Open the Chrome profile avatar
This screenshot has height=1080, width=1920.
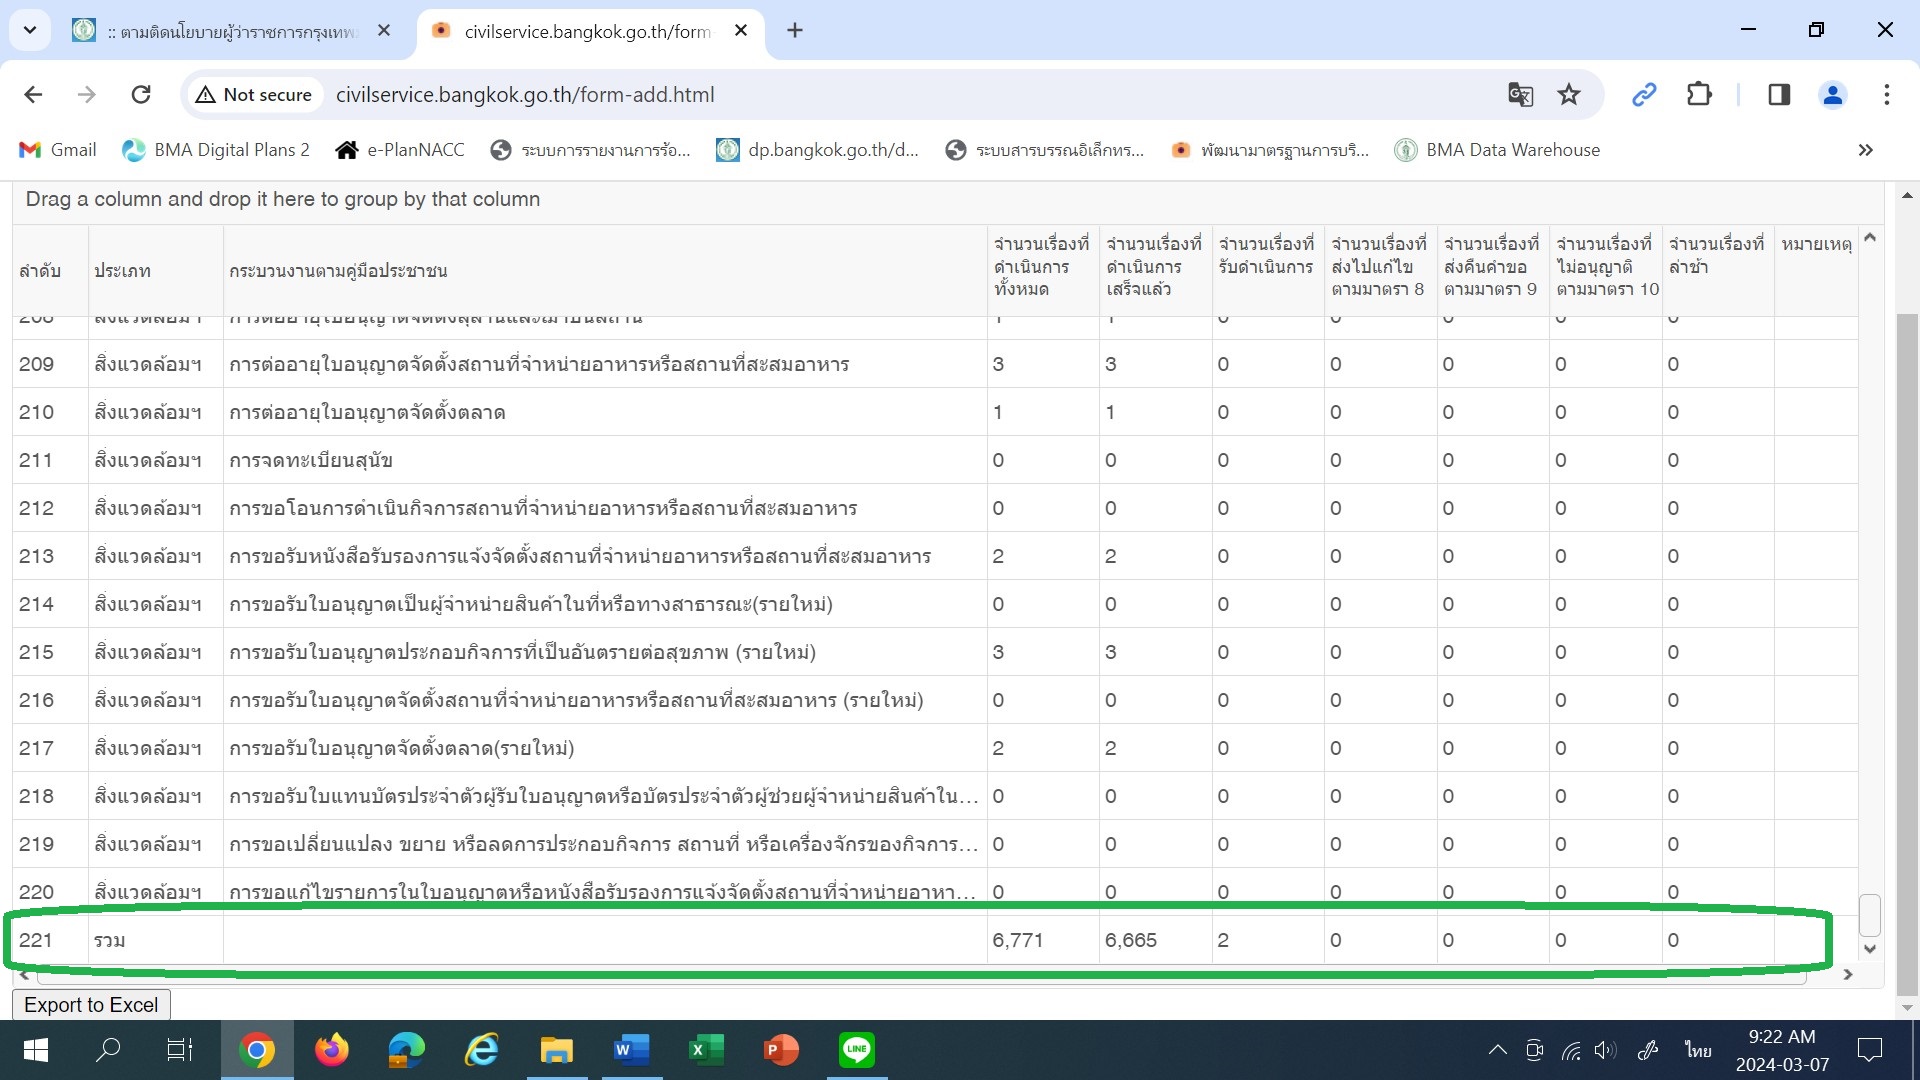coord(1833,95)
